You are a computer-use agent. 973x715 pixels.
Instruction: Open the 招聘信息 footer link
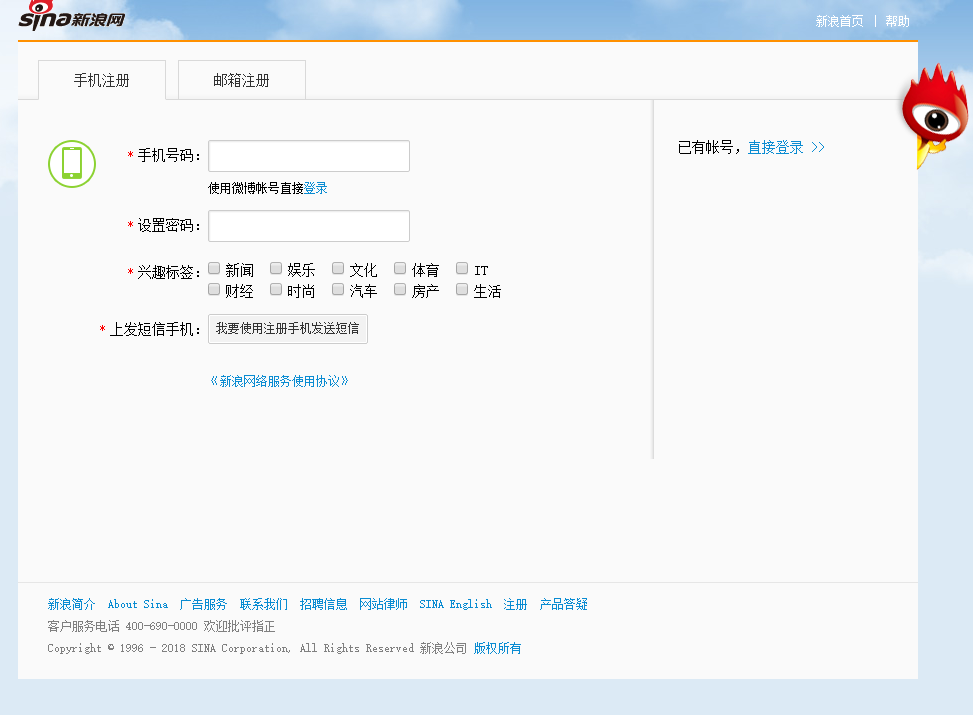[x=323, y=604]
